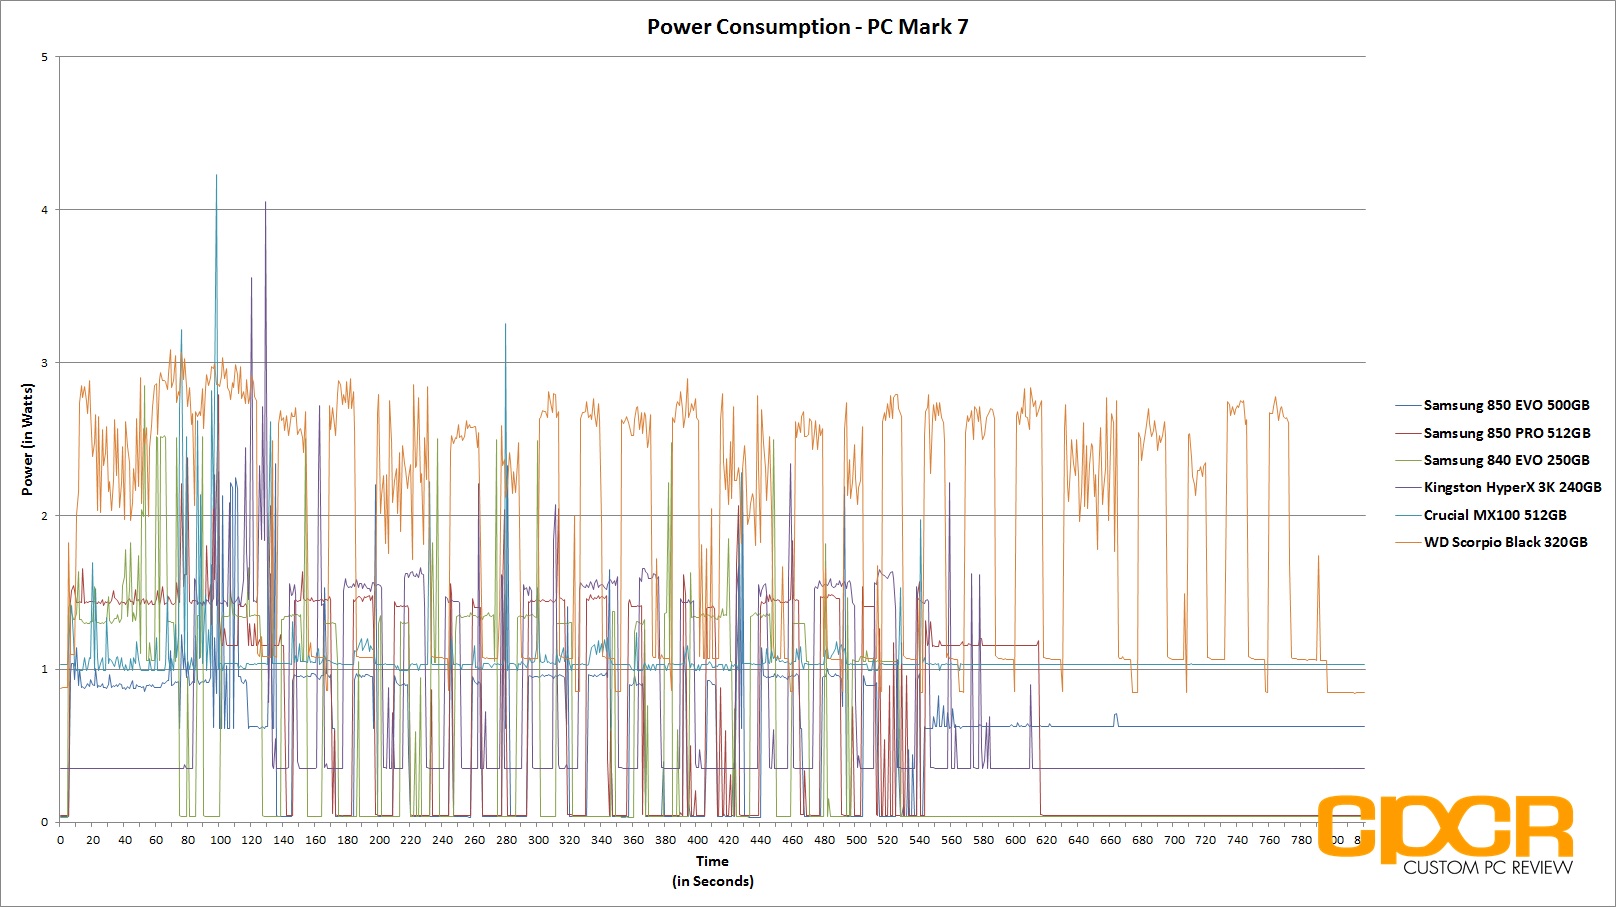Click the x-axis tick label 780

click(x=1301, y=840)
